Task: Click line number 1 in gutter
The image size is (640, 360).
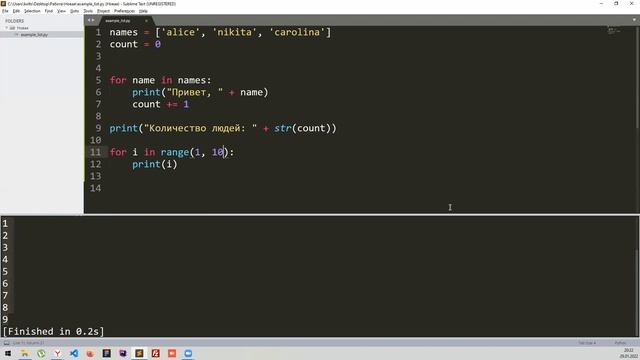Action: click(98, 32)
